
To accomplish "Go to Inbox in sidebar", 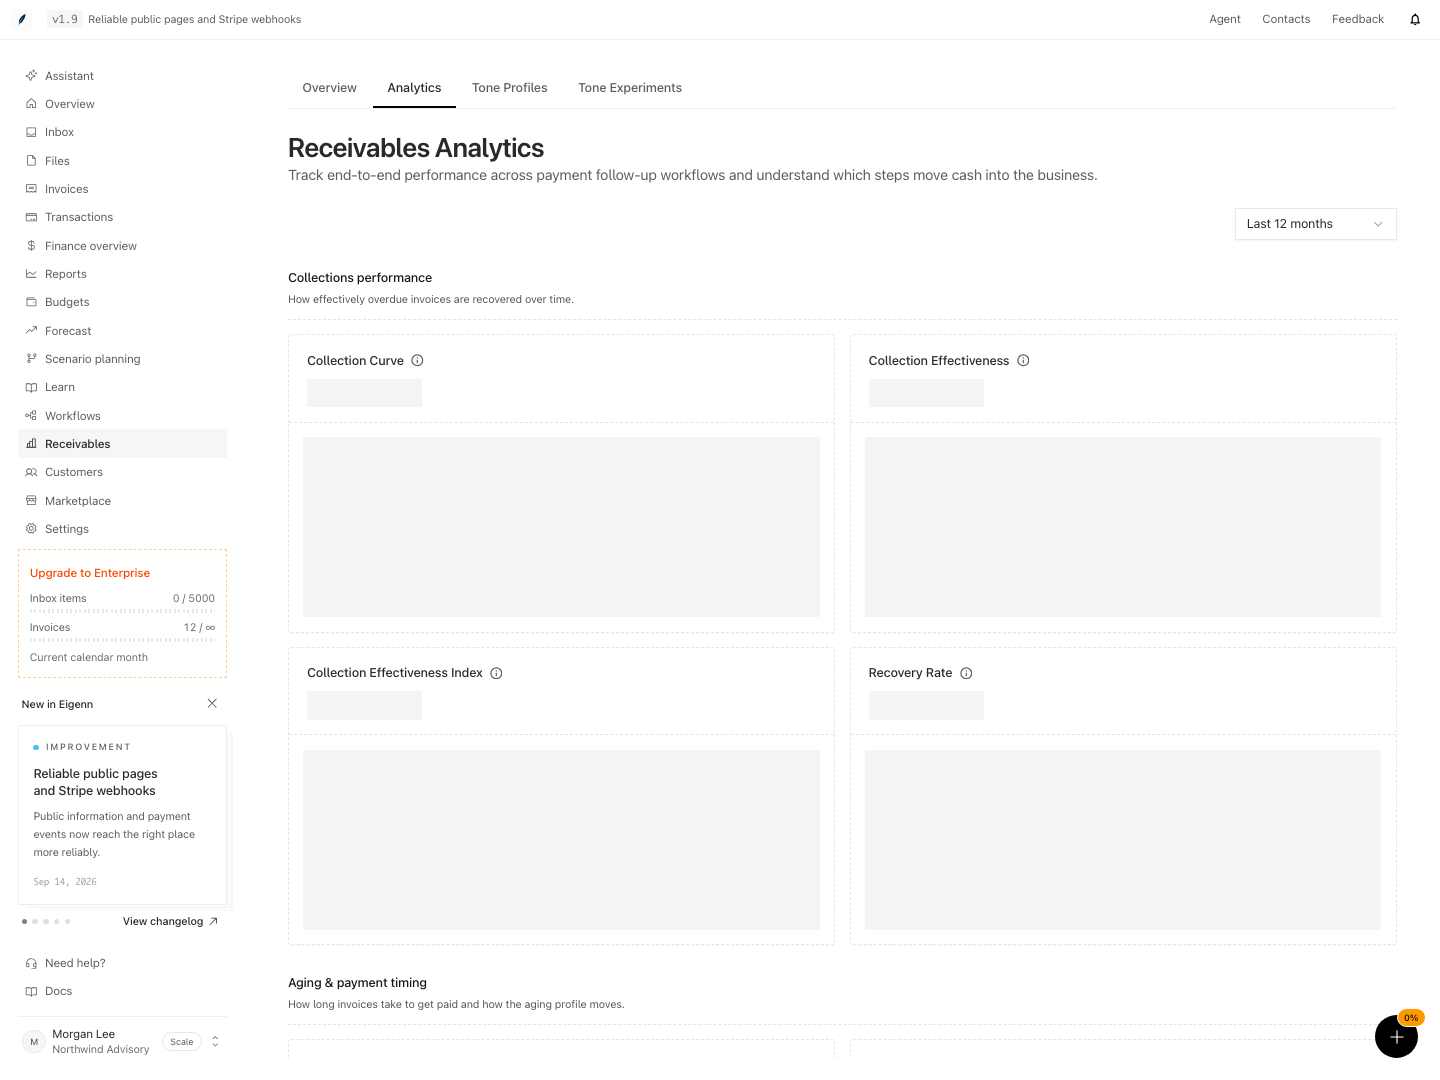I will click(x=122, y=132).
